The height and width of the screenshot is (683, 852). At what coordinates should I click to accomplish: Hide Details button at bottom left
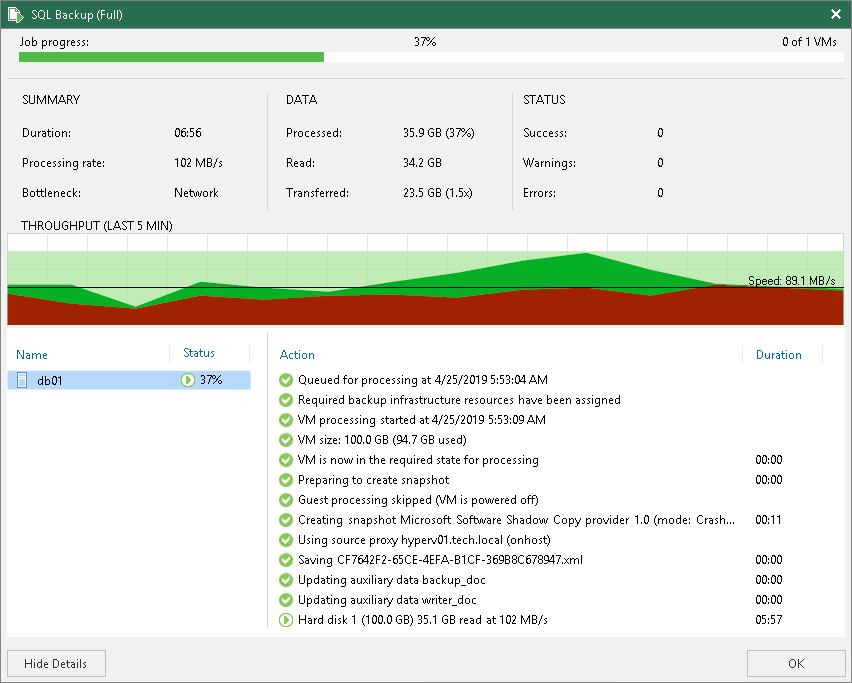pyautogui.click(x=56, y=663)
